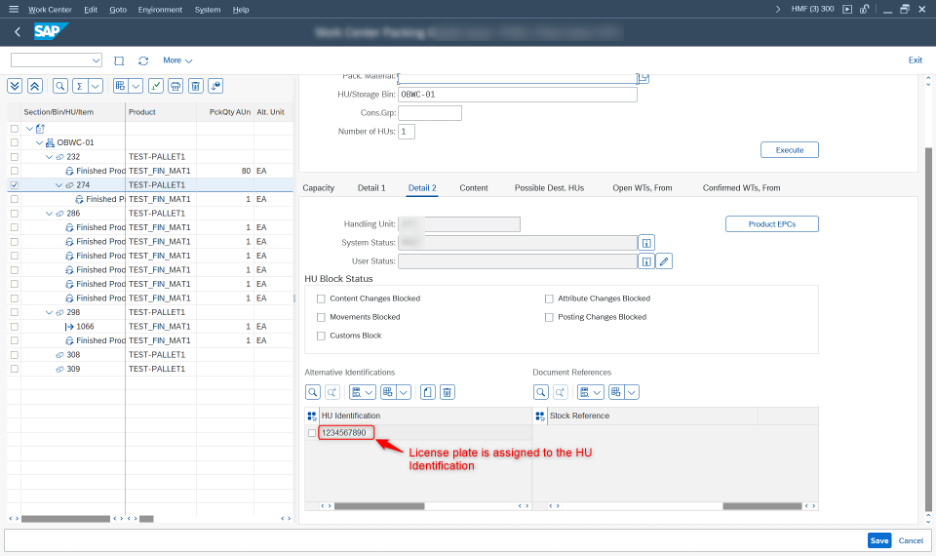The image size is (936, 556).
Task: Open the Goto menu
Action: pos(118,10)
